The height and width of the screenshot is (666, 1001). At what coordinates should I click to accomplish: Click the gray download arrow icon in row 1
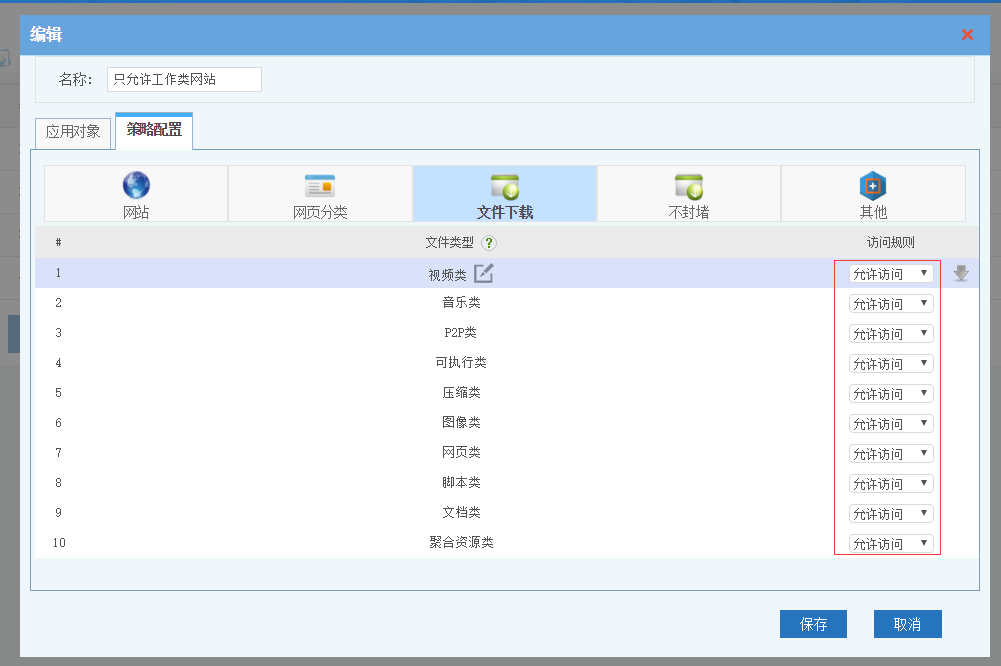tap(961, 273)
